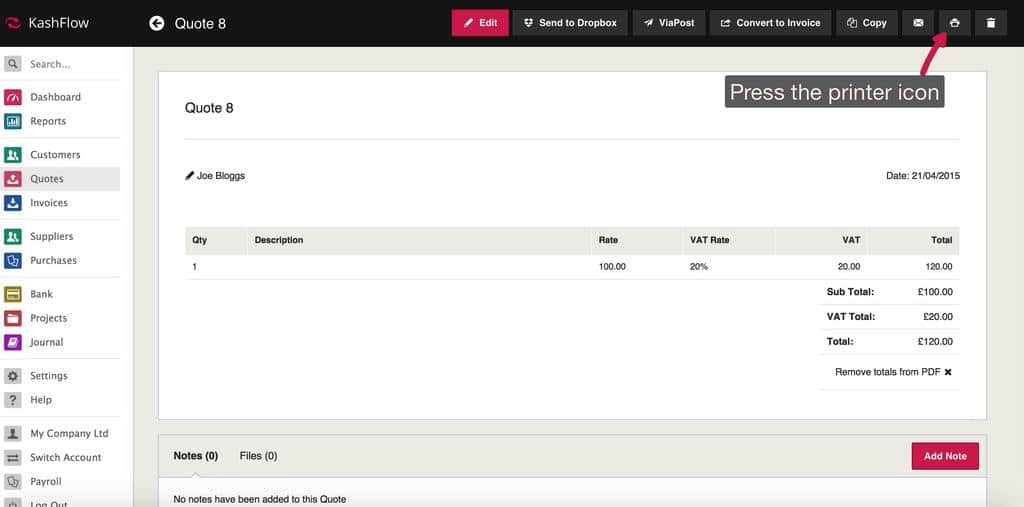Send the quote to Dropbox
The image size is (1024, 507).
pos(570,23)
